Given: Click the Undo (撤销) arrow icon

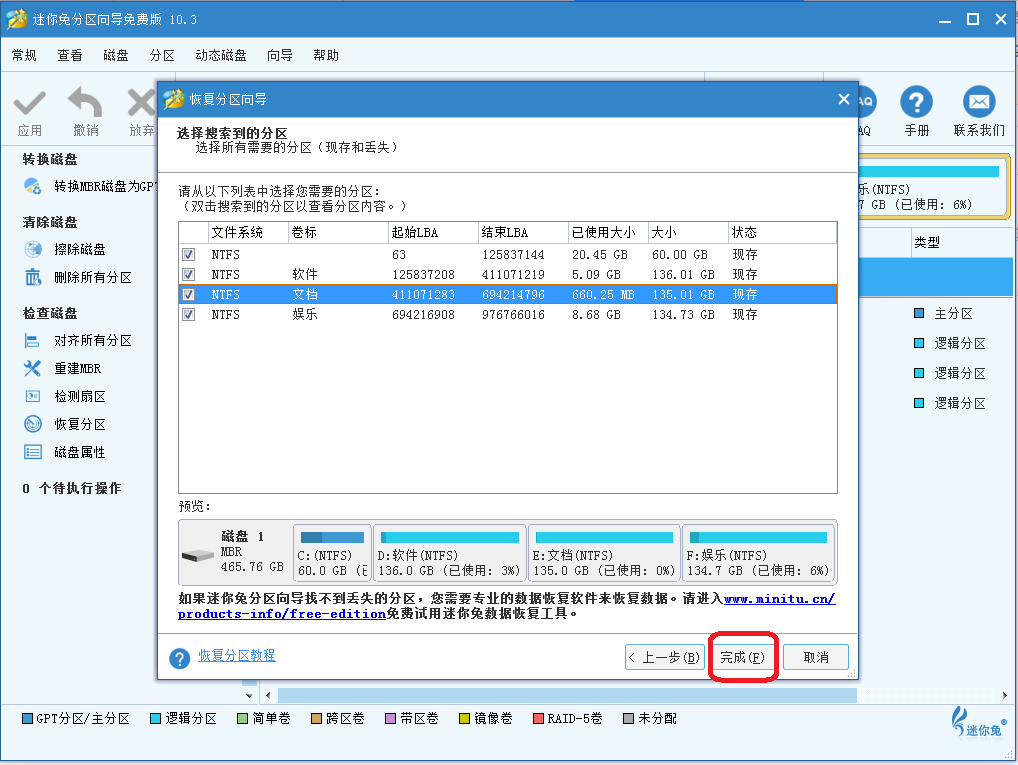Looking at the screenshot, I should tap(86, 102).
